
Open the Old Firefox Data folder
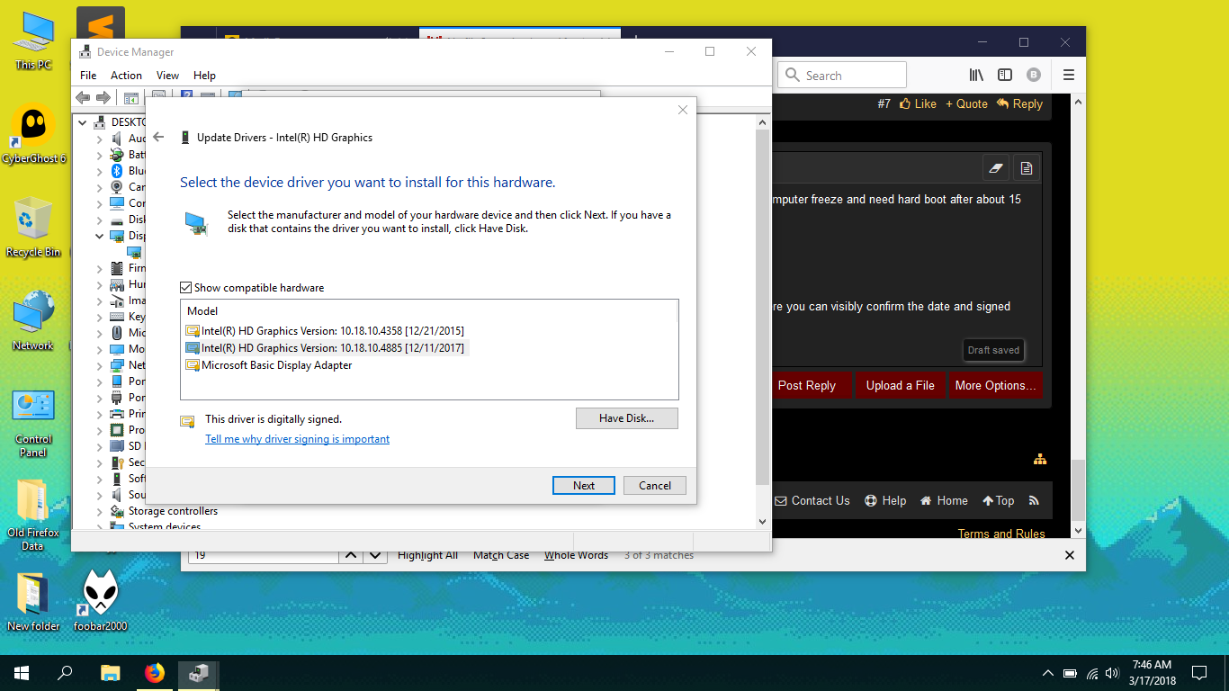33,515
